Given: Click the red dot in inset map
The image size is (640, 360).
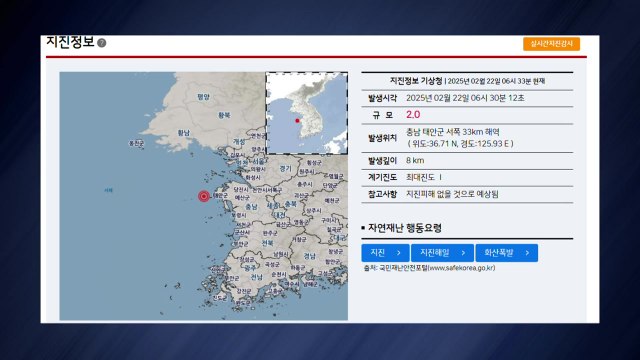Looking at the screenshot, I should pyautogui.click(x=298, y=121).
